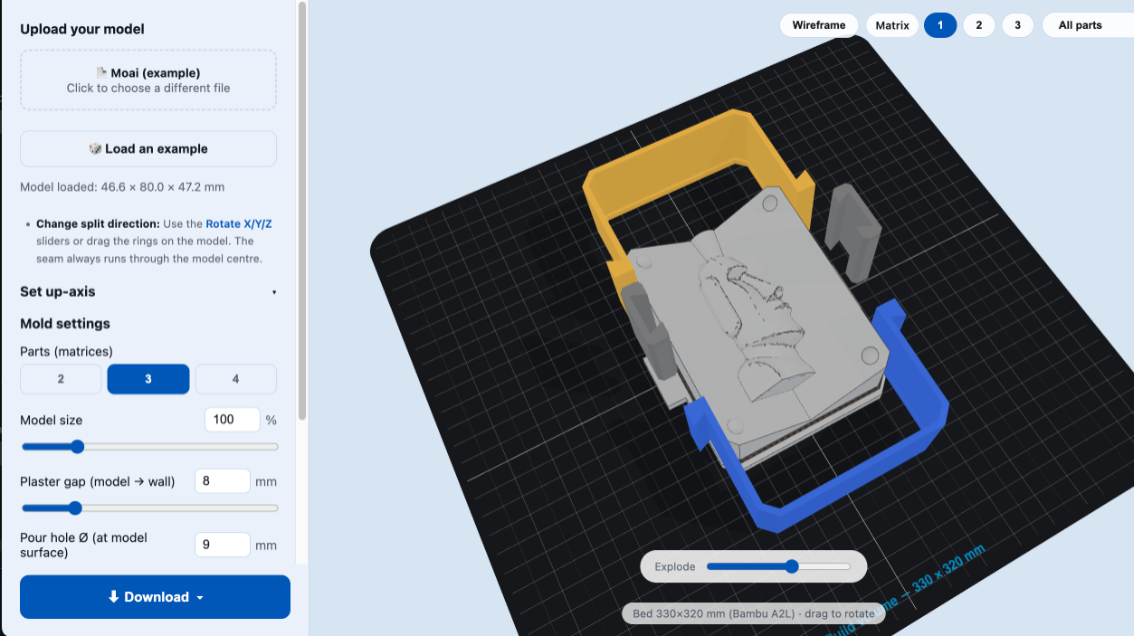This screenshot has height=638, width=1134.
Task: Focus the Pour hole diameter field
Action: pyautogui.click(x=222, y=545)
